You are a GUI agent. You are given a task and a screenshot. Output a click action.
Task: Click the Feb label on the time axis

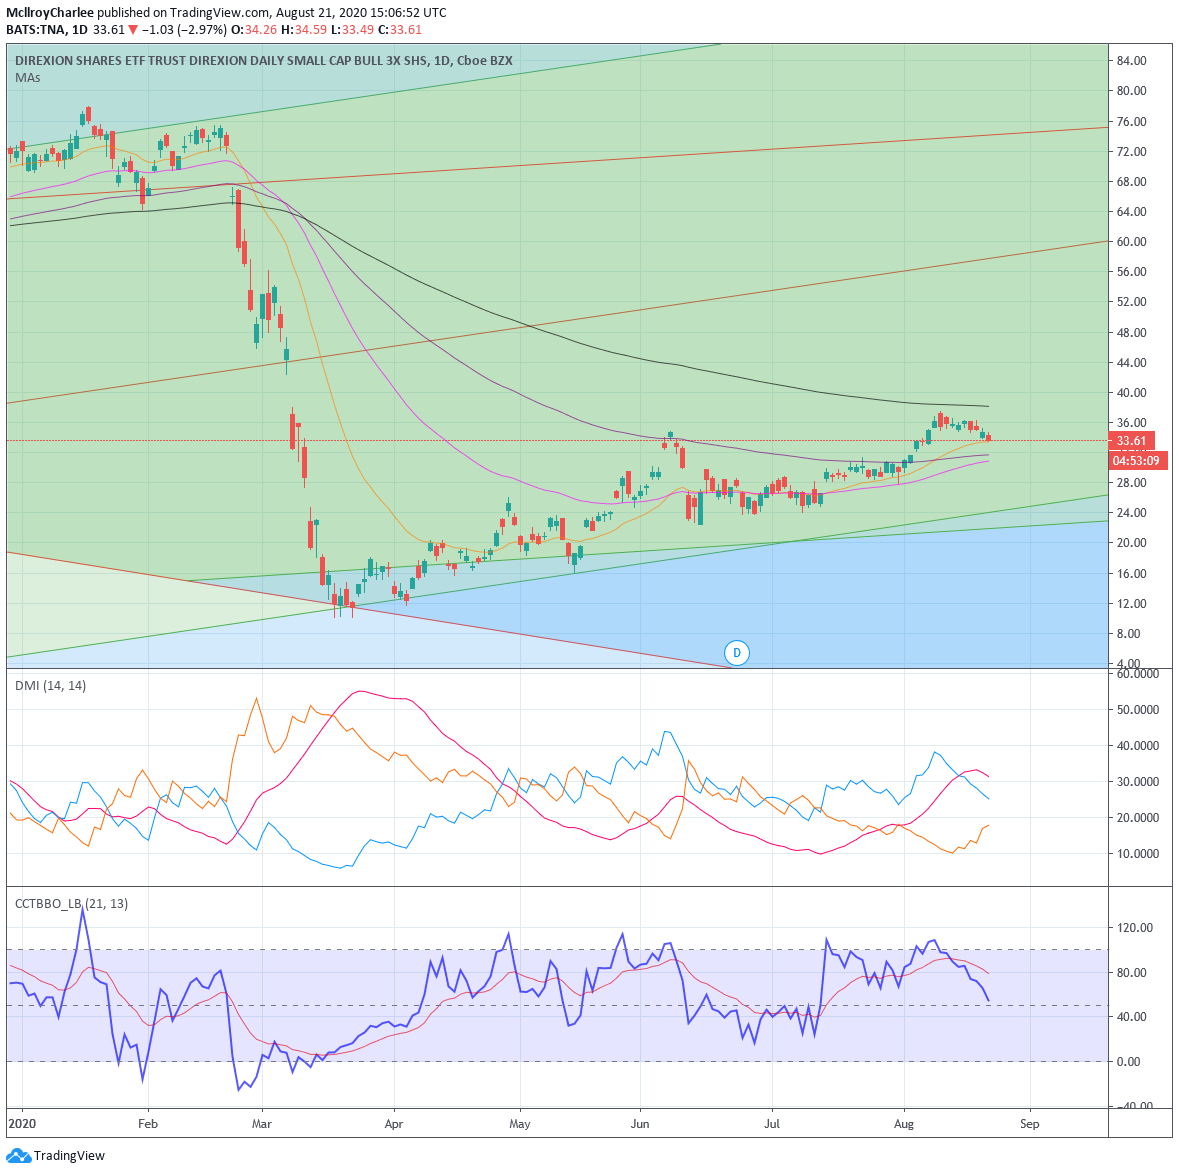click(x=148, y=1124)
